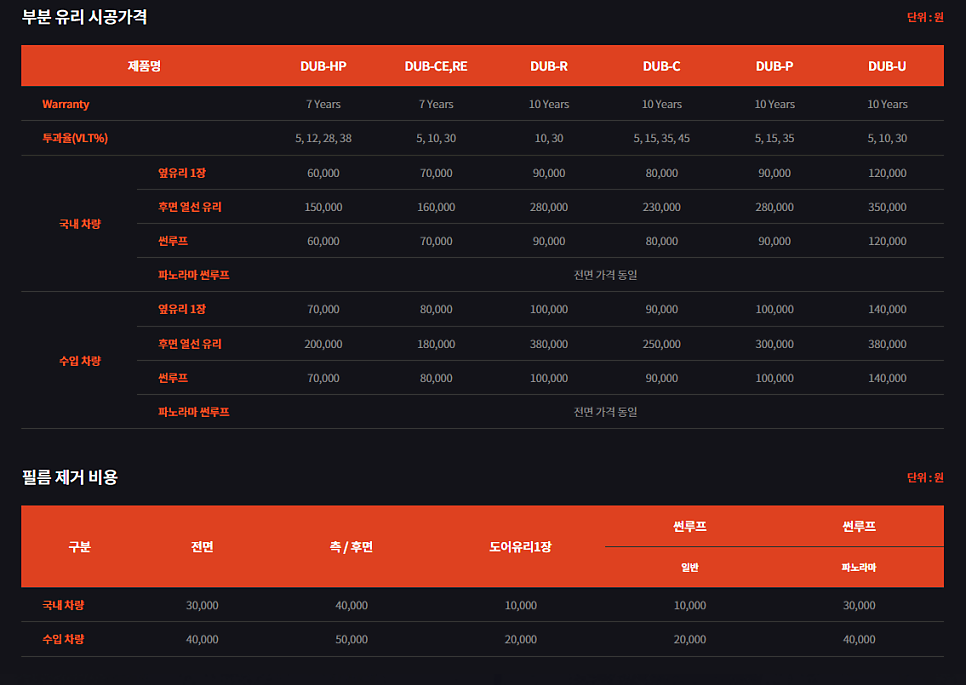Click VLT value '5, 15, 35' under DUB-P

click(774, 138)
